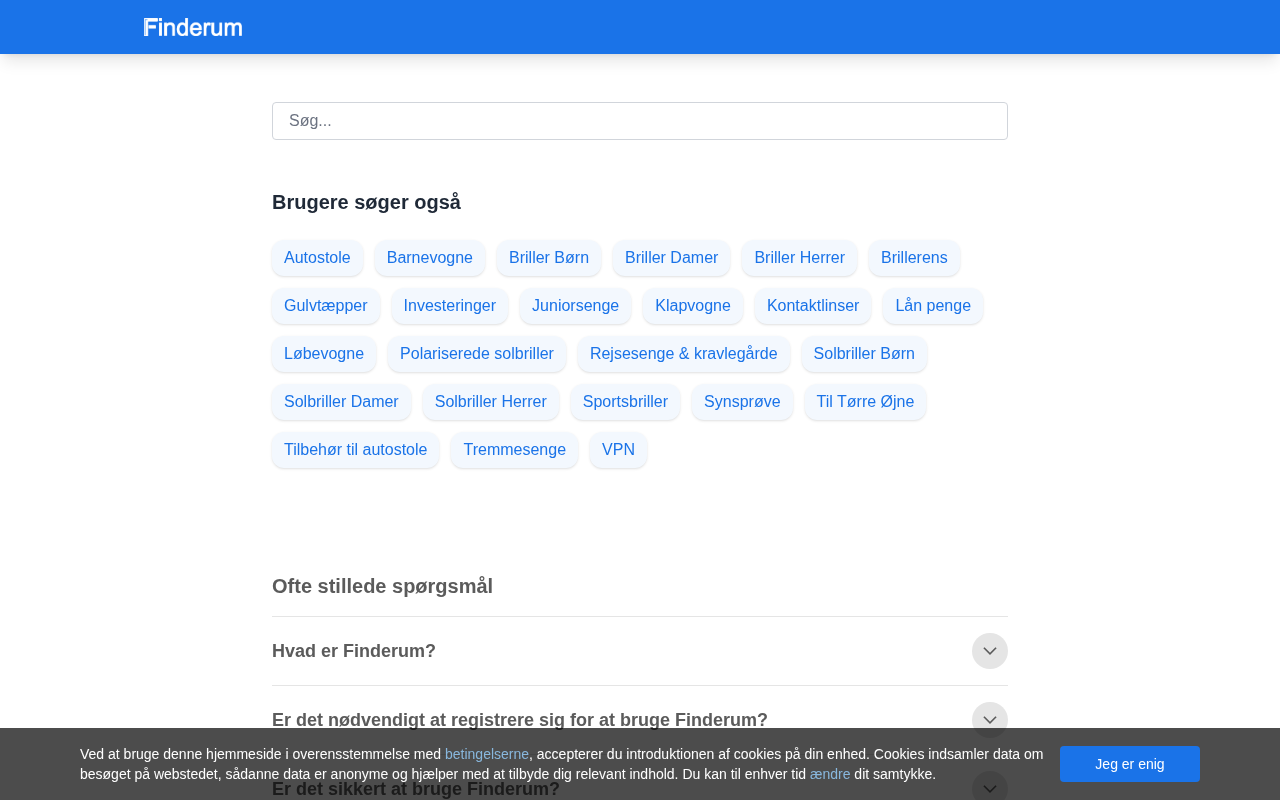Screen dimensions: 1280x800
Task: Go to Sportsbriller
Action: coord(625,402)
